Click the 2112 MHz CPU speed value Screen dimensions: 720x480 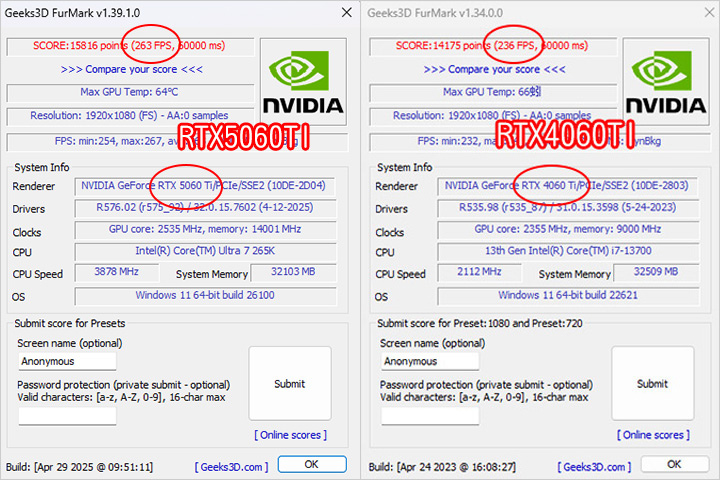[x=479, y=272]
